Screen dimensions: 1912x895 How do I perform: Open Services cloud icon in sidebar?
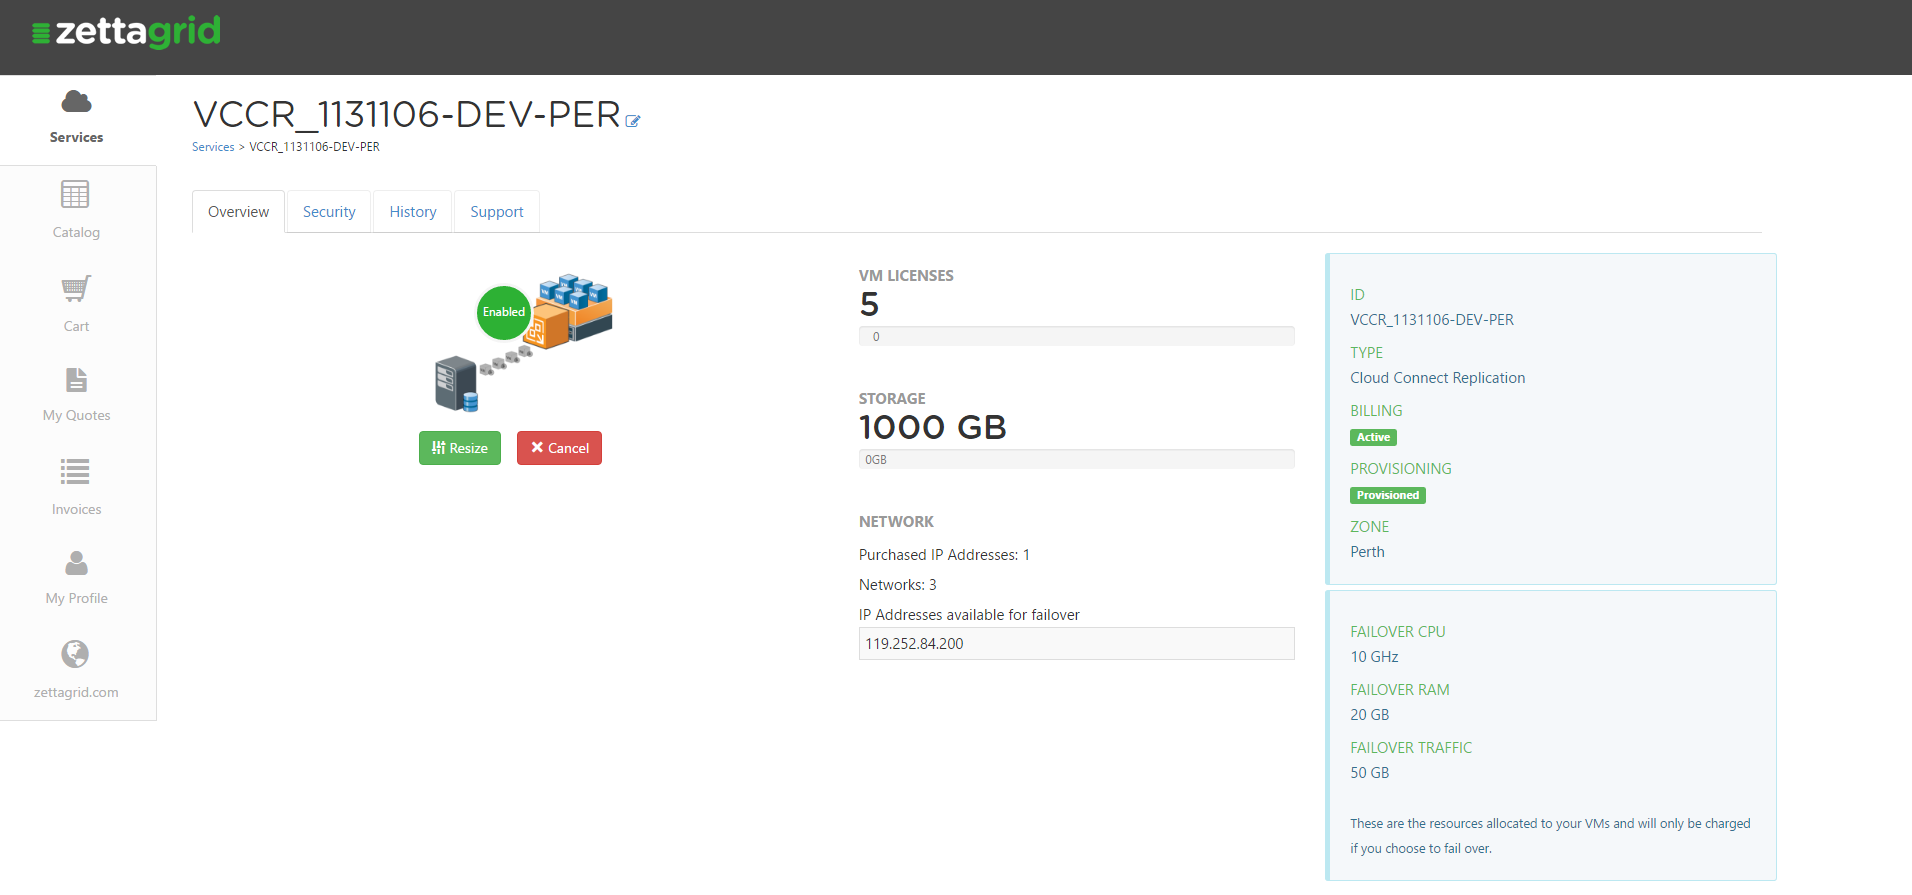[76, 102]
